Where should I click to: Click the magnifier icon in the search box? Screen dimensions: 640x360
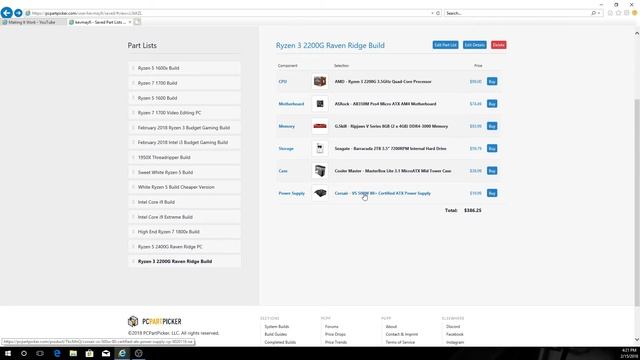(x=593, y=13)
